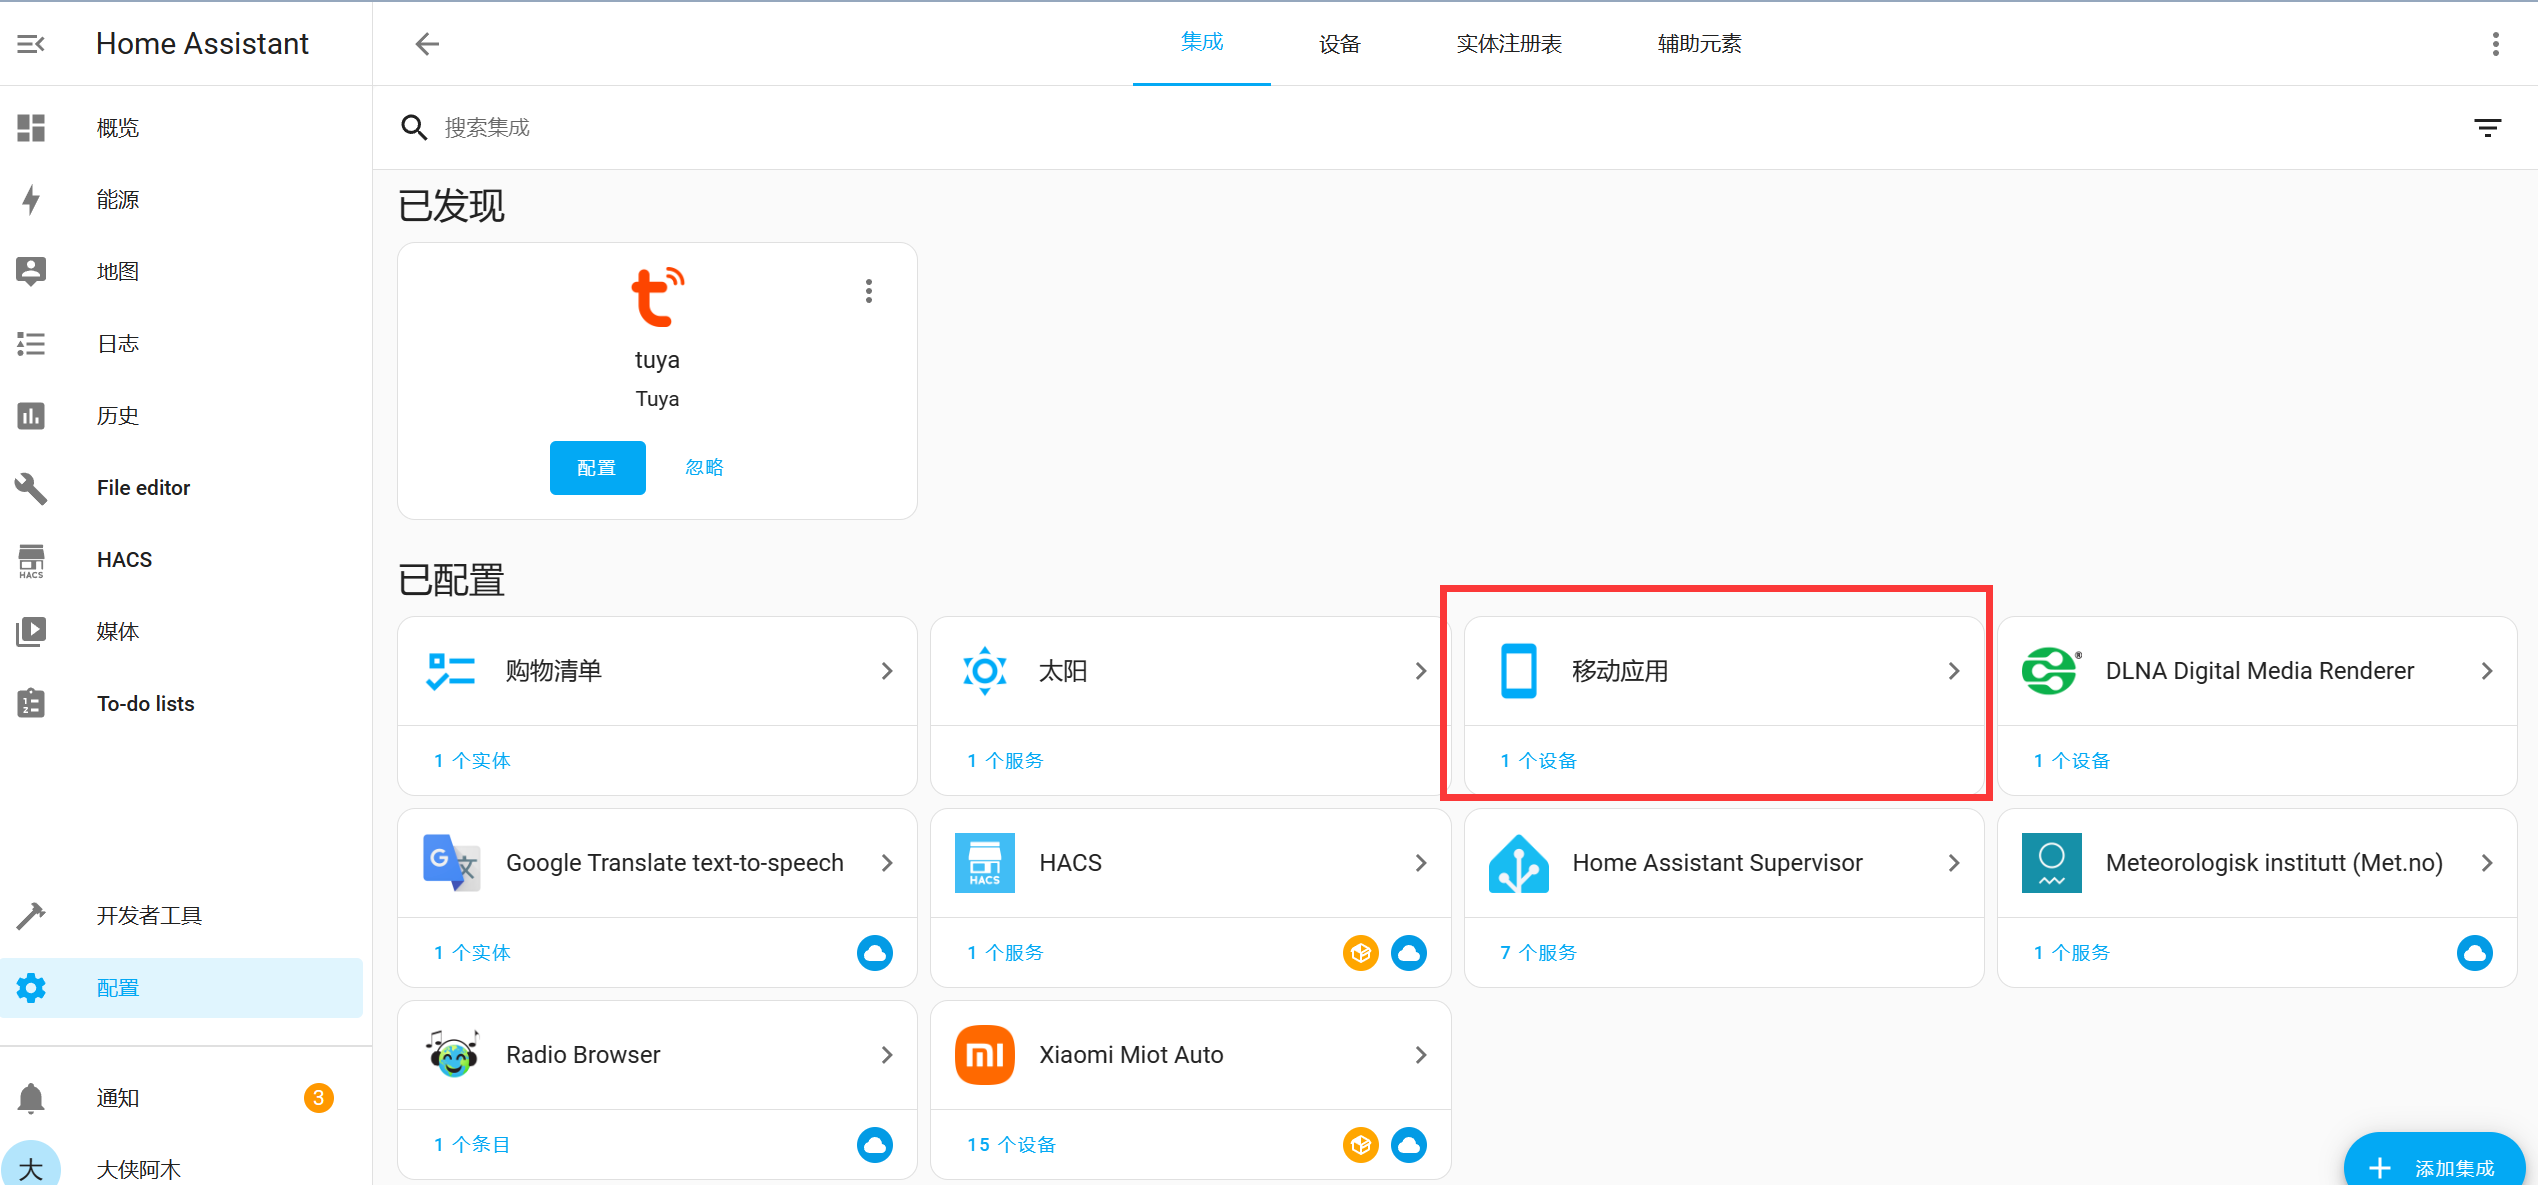Open top-right overflow menu (three dots)
Image resolution: width=2538 pixels, height=1185 pixels.
pyautogui.click(x=2495, y=44)
